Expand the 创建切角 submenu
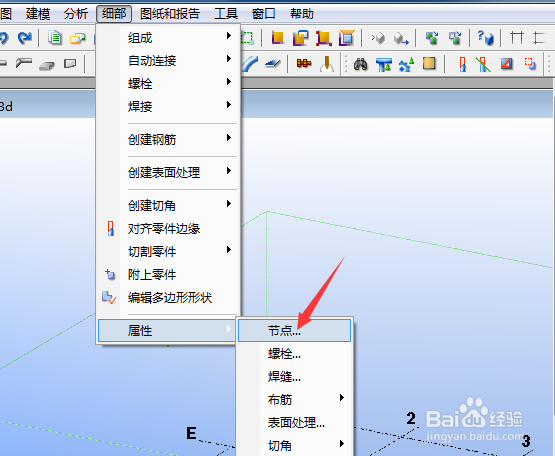The height and width of the screenshot is (456, 555). pyautogui.click(x=168, y=205)
